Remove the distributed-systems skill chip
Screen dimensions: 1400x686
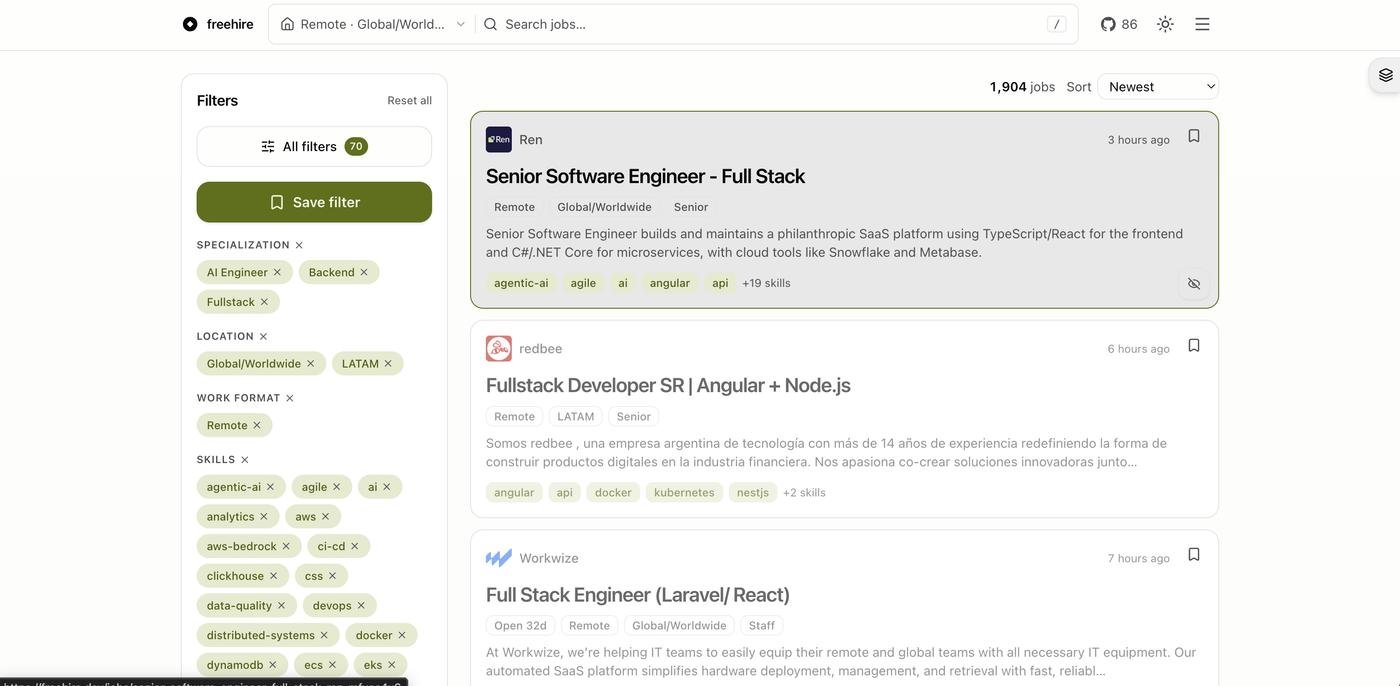[324, 635]
